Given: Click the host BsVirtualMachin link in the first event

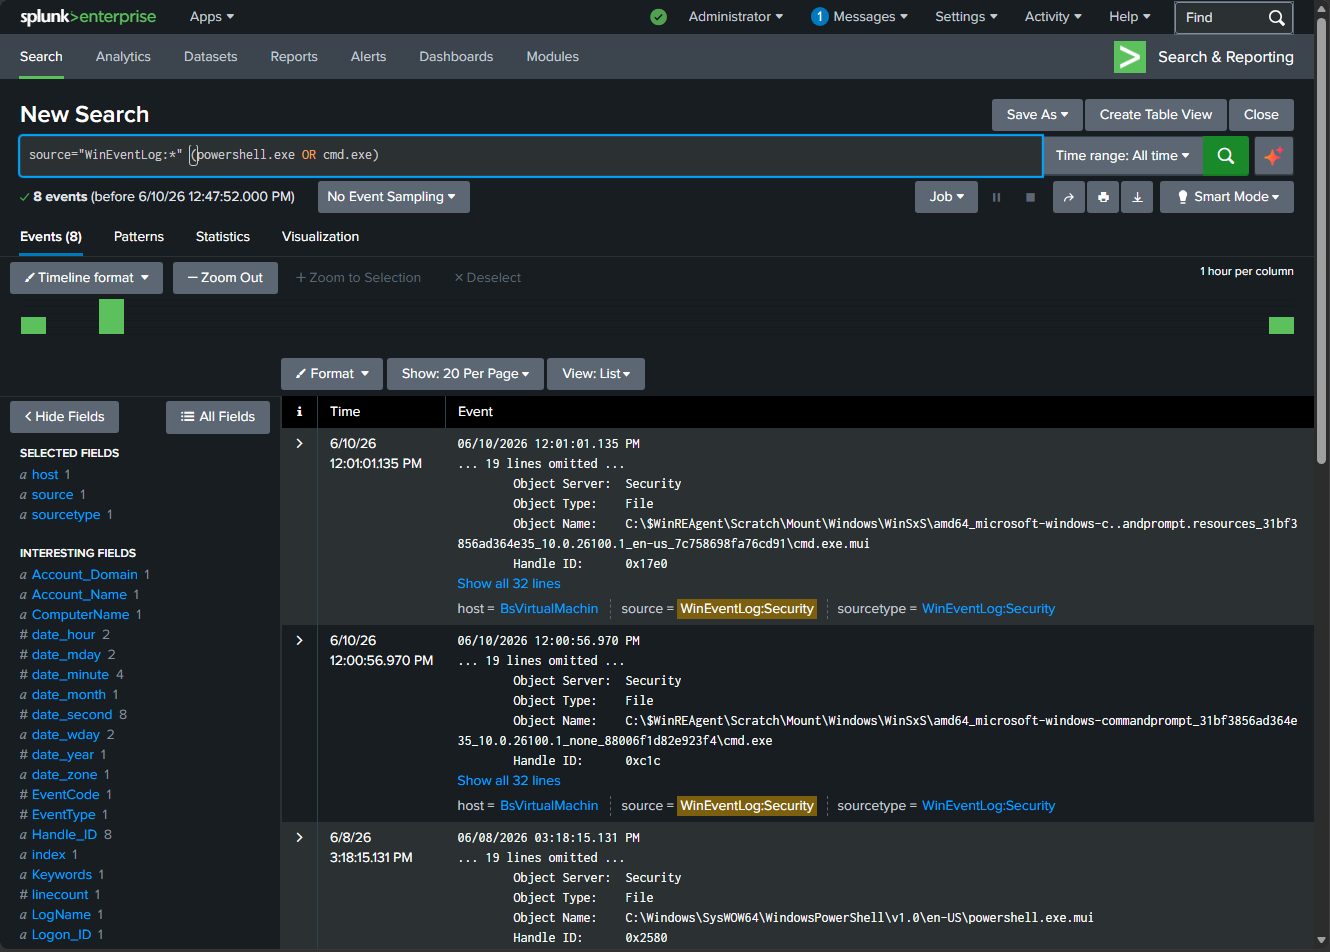Looking at the screenshot, I should [x=549, y=609].
